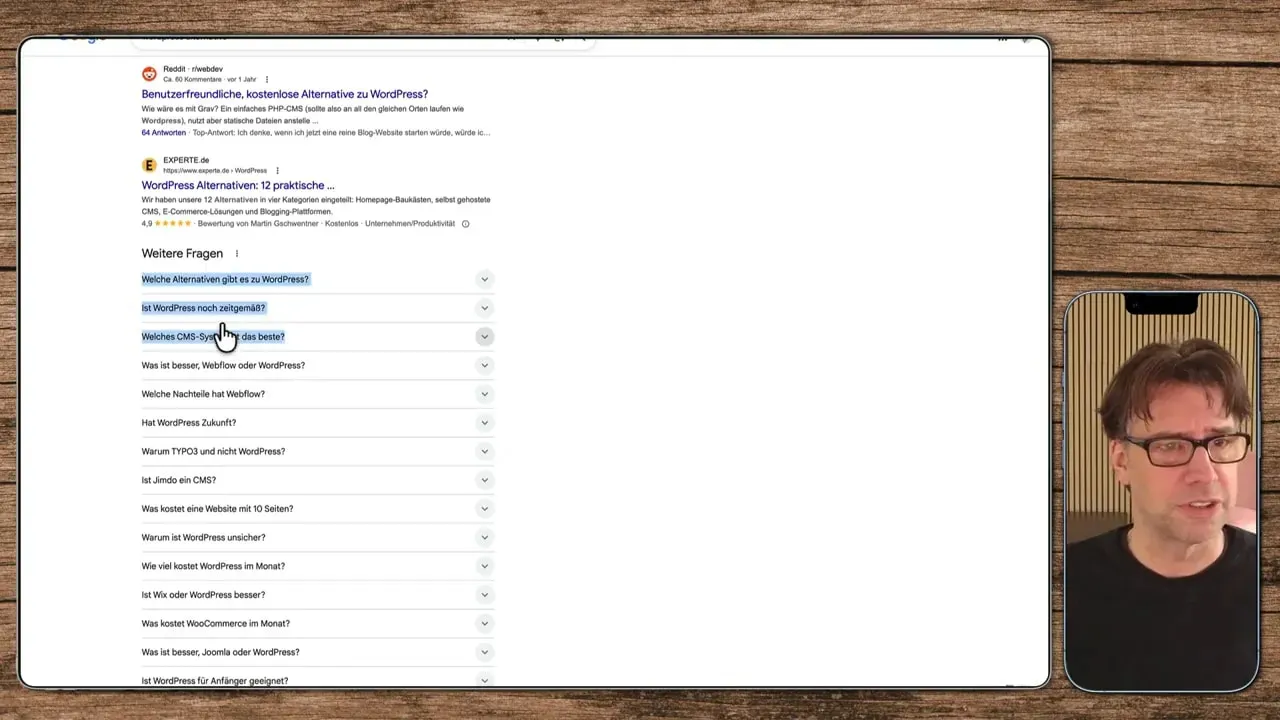Expand 'Warum TYPO3 und nicht WordPress?'

pyautogui.click(x=484, y=451)
